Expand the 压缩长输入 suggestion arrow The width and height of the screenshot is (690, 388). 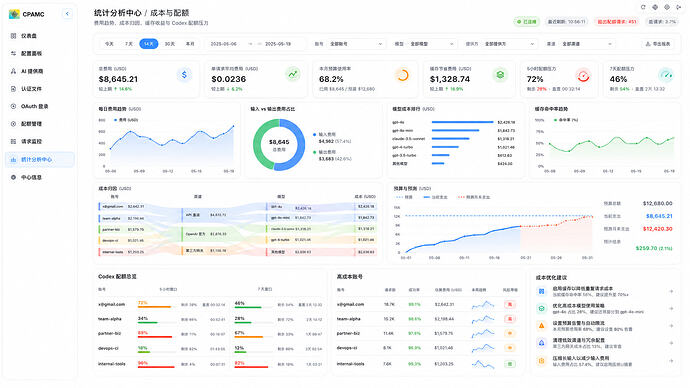point(671,361)
